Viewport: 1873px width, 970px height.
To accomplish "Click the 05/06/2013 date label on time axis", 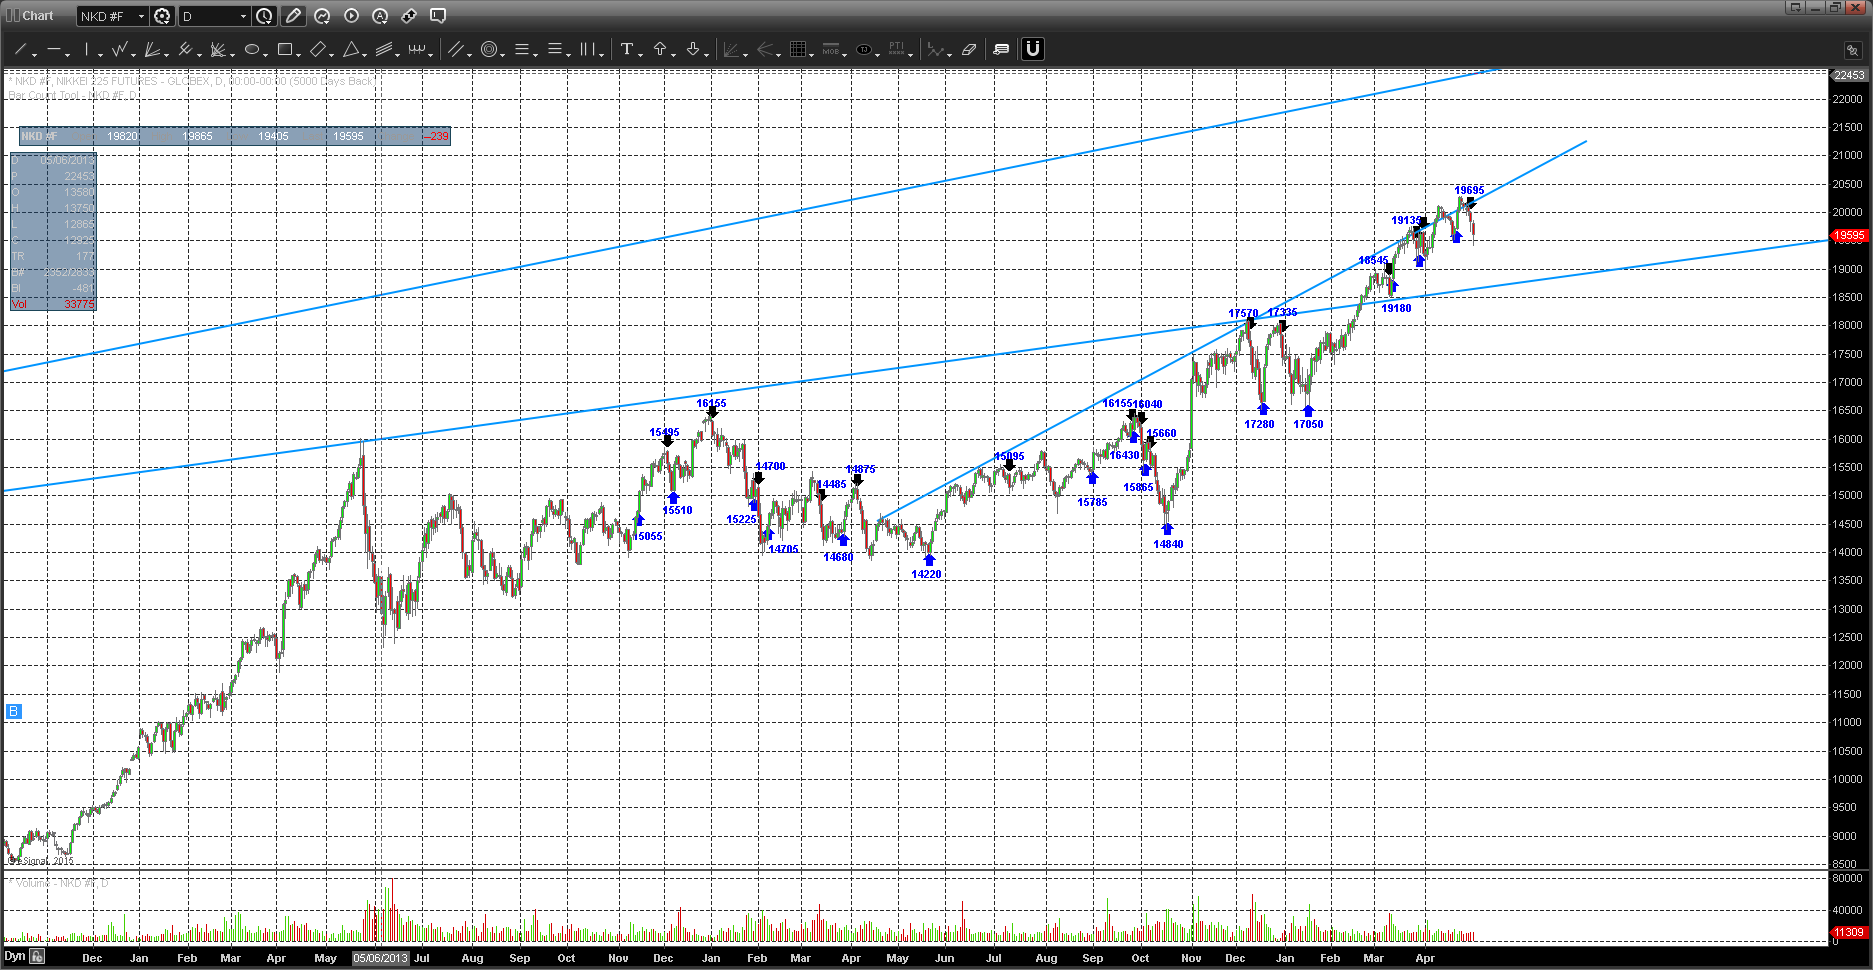I will (380, 958).
